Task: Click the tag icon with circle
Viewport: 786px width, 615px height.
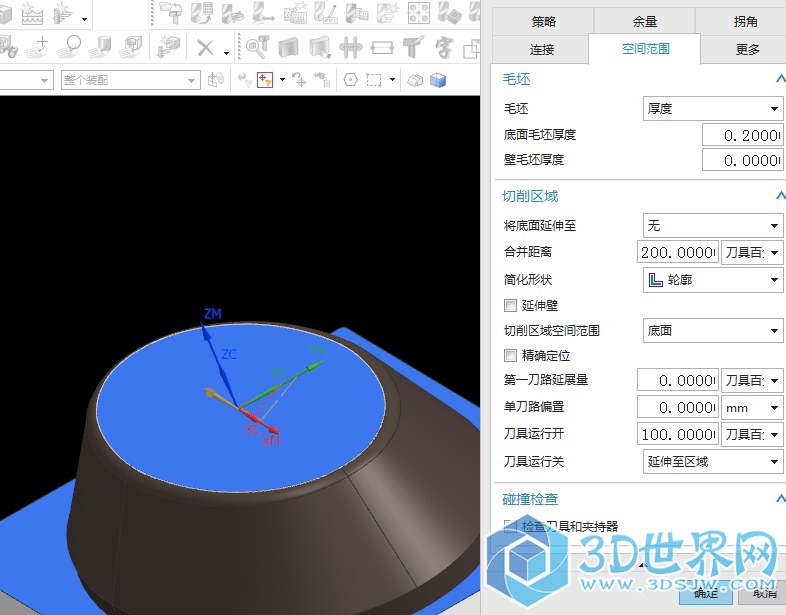Action: tap(70, 47)
